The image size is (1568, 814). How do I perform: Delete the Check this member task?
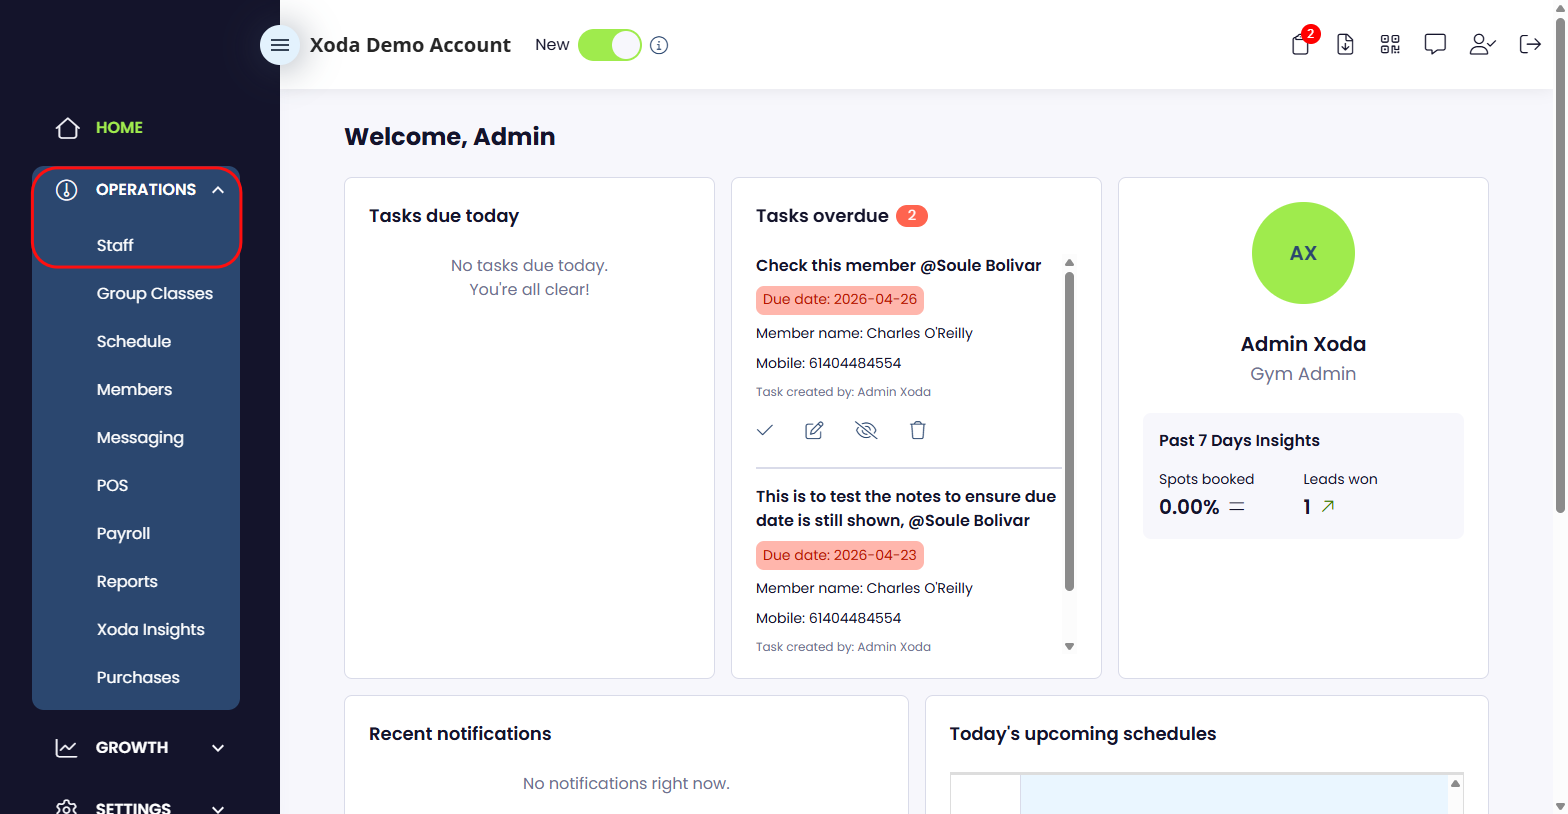(918, 430)
